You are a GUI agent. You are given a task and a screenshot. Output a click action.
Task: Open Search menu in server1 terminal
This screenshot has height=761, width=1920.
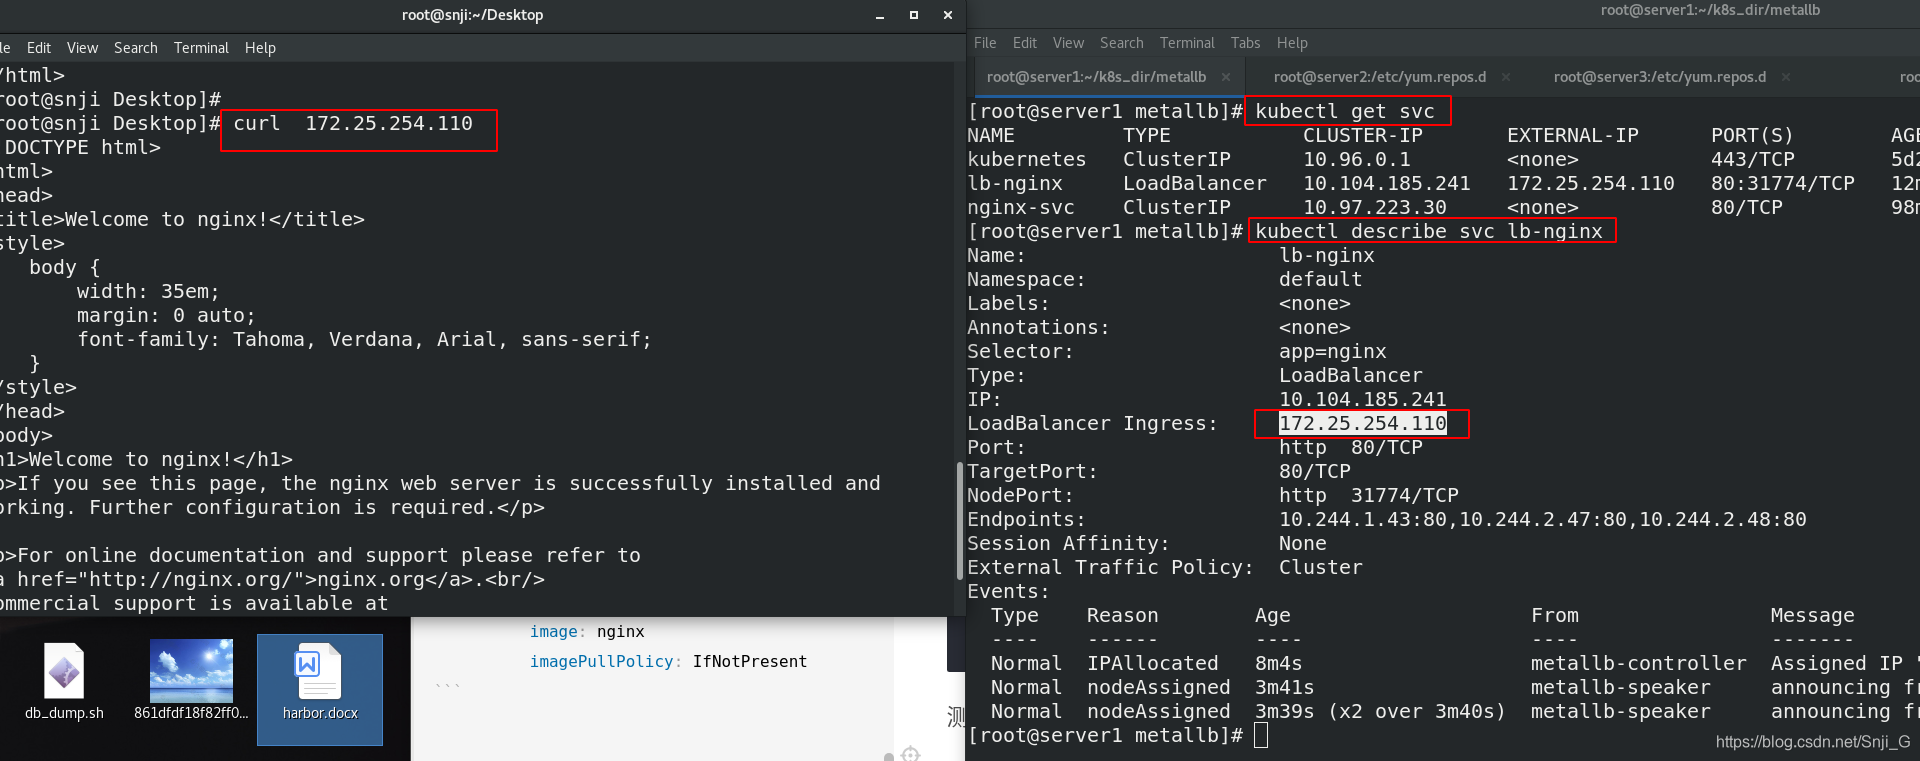[1121, 43]
